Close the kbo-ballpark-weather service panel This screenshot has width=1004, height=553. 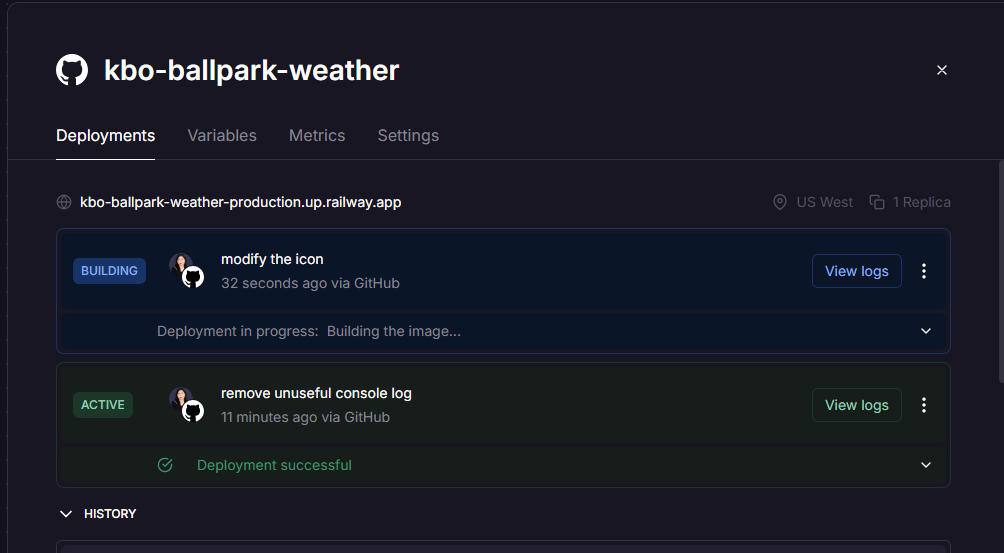pos(941,70)
